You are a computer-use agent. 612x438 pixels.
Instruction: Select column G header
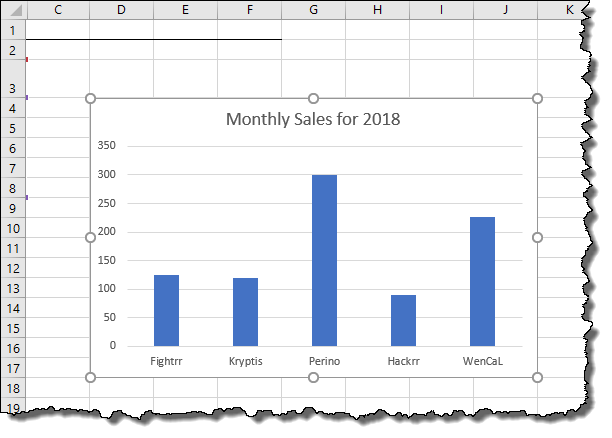click(x=314, y=10)
